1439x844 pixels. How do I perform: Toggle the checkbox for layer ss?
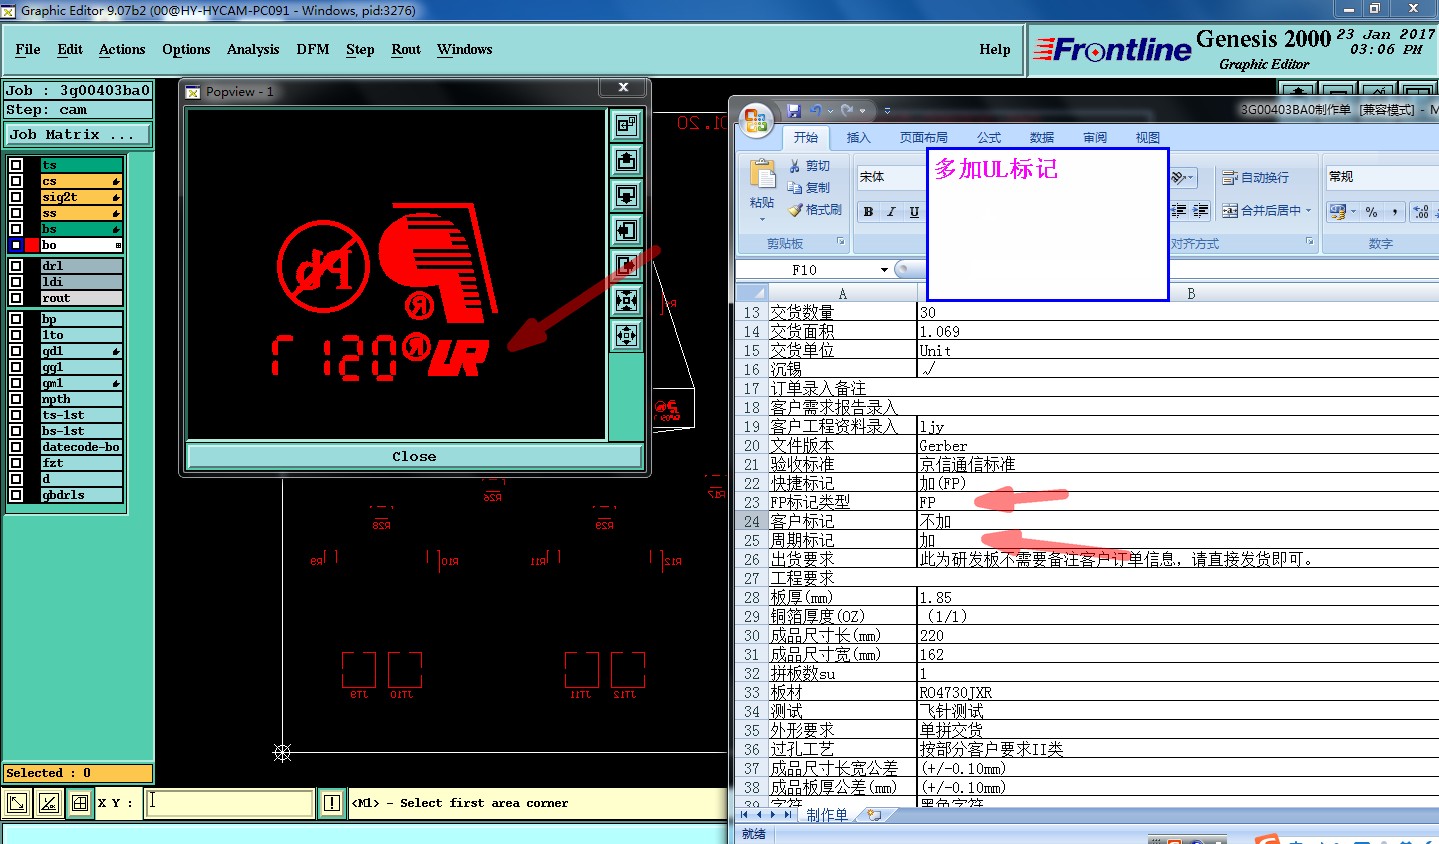click(16, 213)
